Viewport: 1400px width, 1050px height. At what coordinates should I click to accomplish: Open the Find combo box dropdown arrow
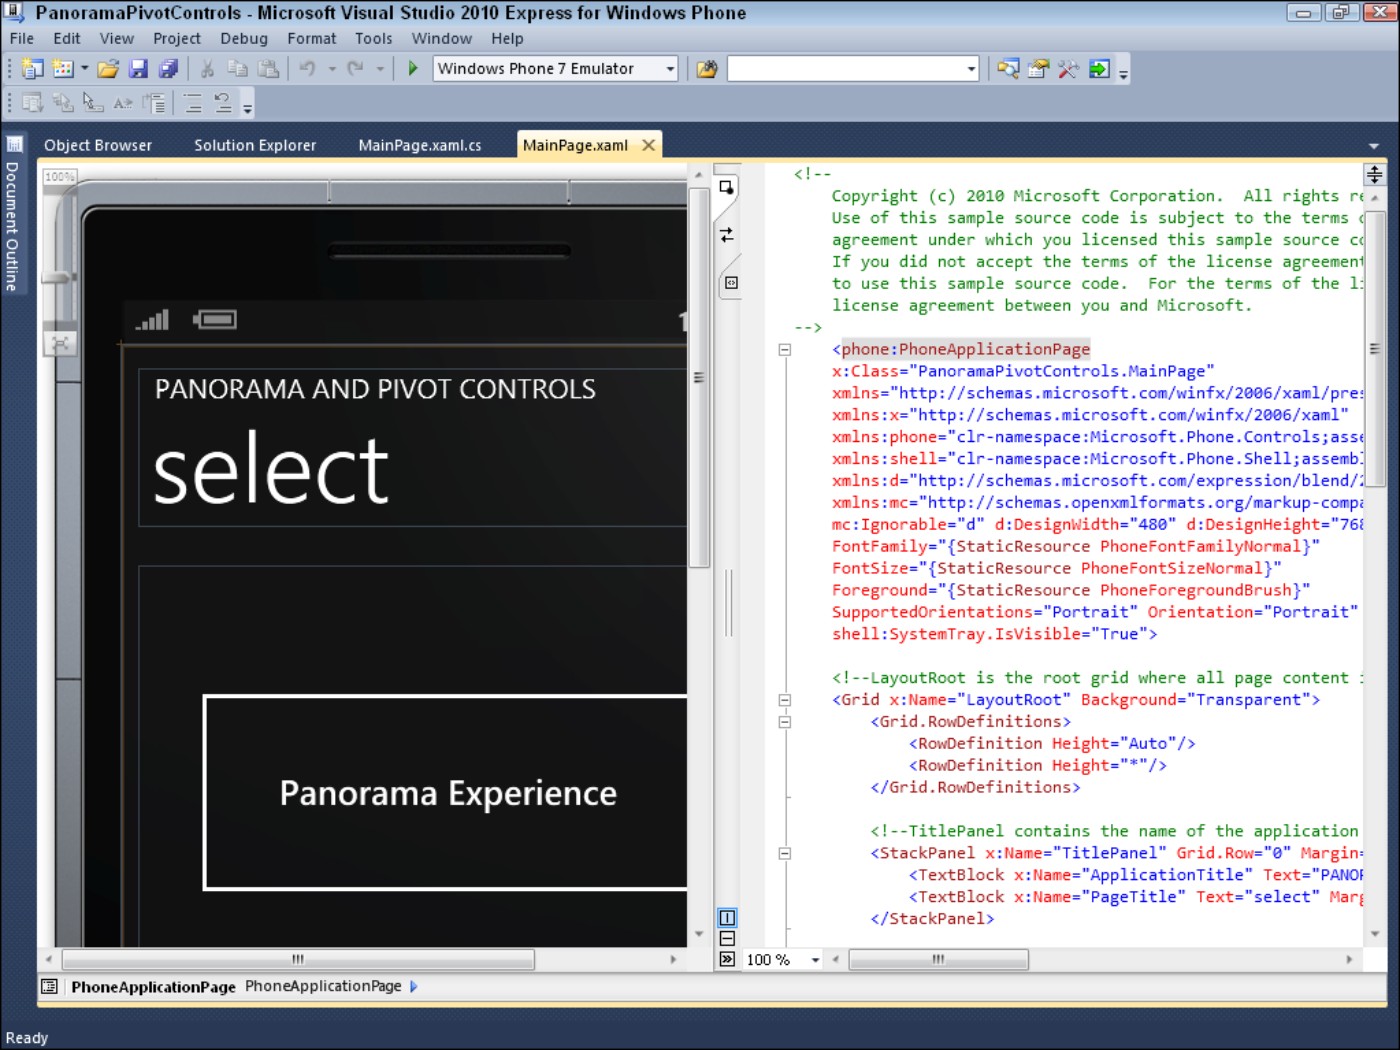(x=971, y=68)
